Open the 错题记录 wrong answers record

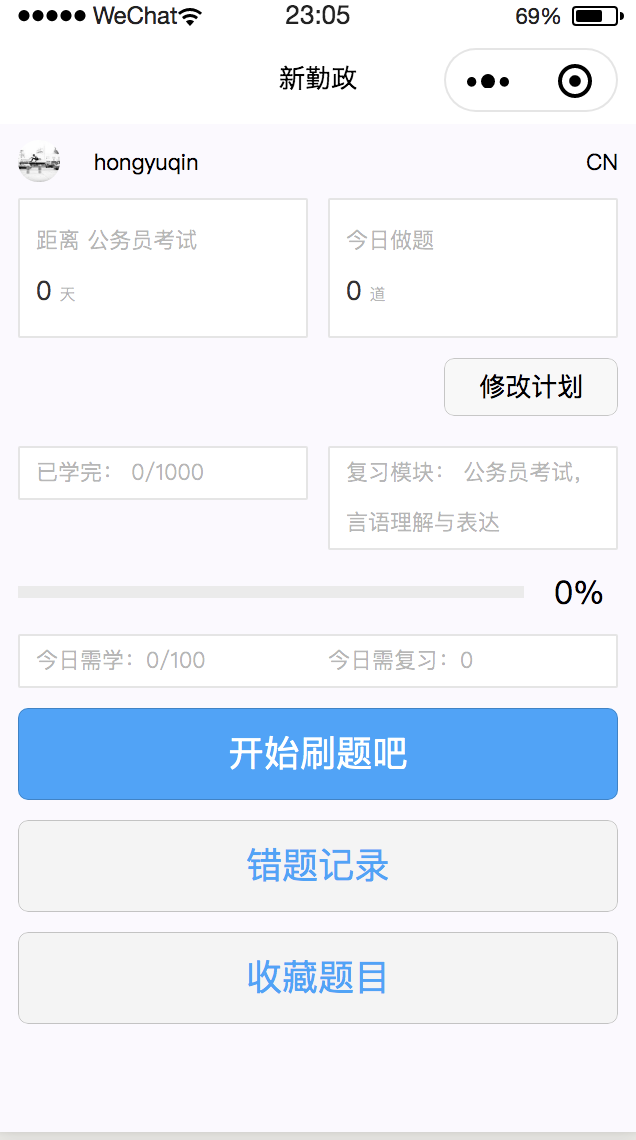pos(318,866)
